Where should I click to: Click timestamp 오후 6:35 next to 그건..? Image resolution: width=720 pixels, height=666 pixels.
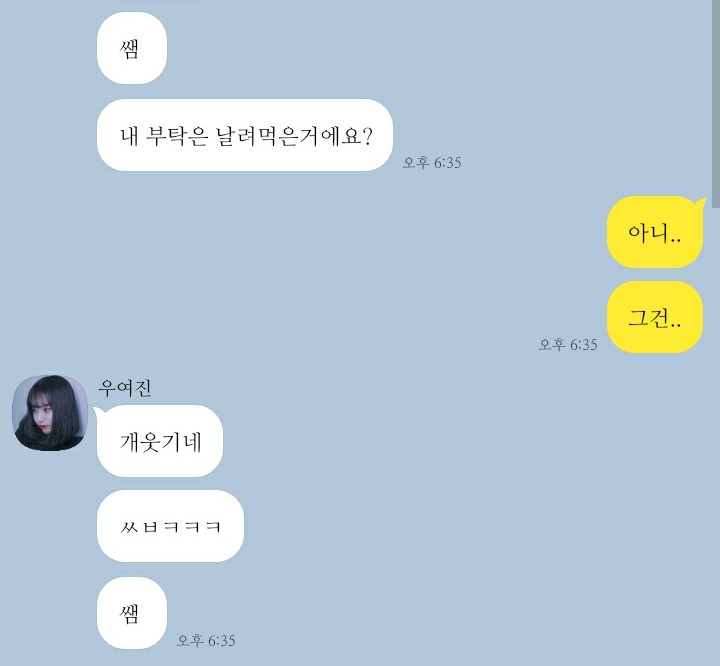(568, 344)
